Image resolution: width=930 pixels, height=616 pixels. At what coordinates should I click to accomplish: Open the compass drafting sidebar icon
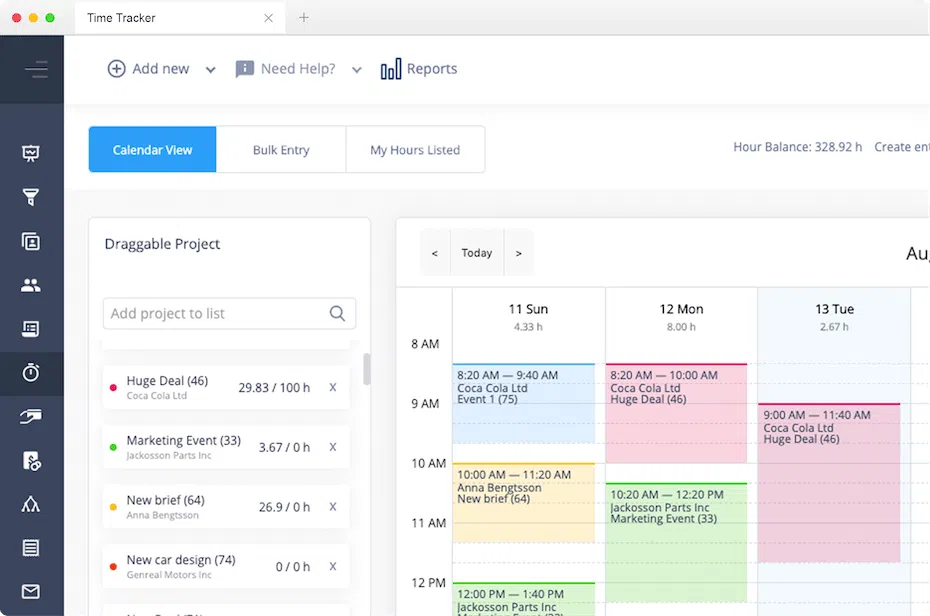pyautogui.click(x=31, y=505)
